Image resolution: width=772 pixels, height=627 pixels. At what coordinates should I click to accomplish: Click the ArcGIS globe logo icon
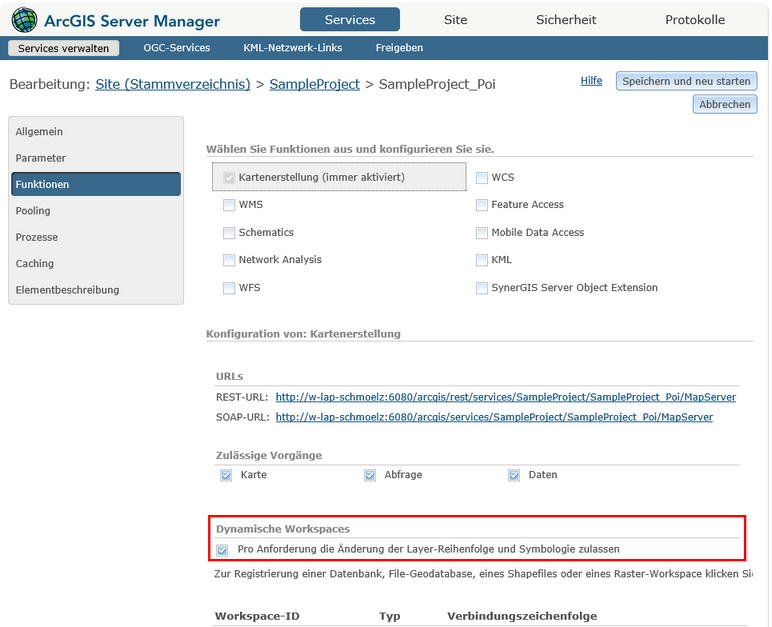tap(24, 20)
